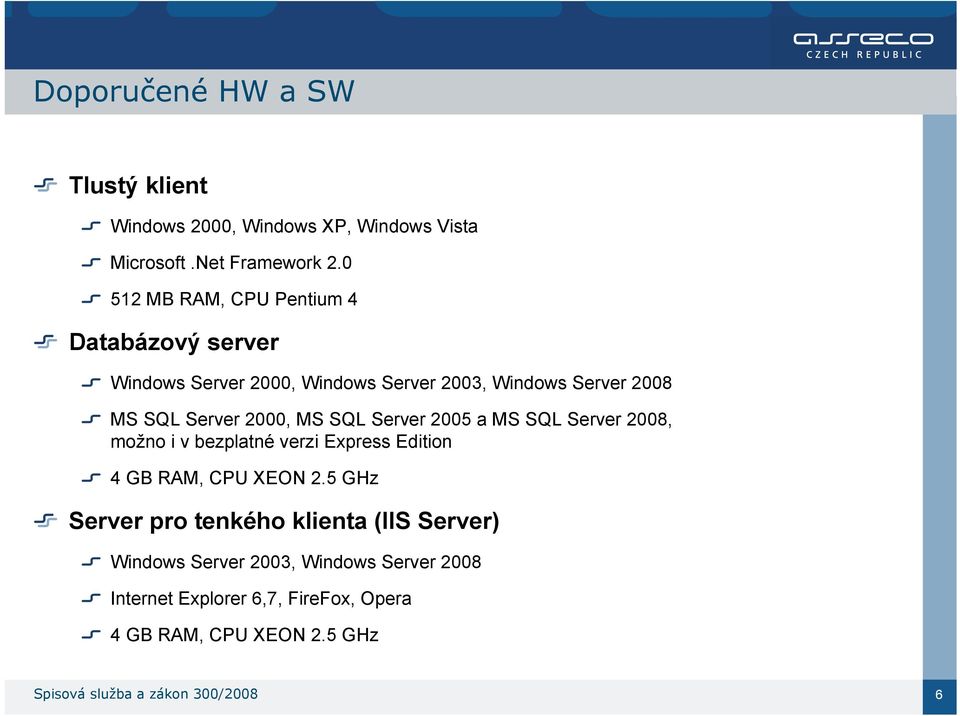The height and width of the screenshot is (716, 960).
Task: Click the bullet icon beside 'Server pro tenkého klienta'
Action: tap(45, 520)
